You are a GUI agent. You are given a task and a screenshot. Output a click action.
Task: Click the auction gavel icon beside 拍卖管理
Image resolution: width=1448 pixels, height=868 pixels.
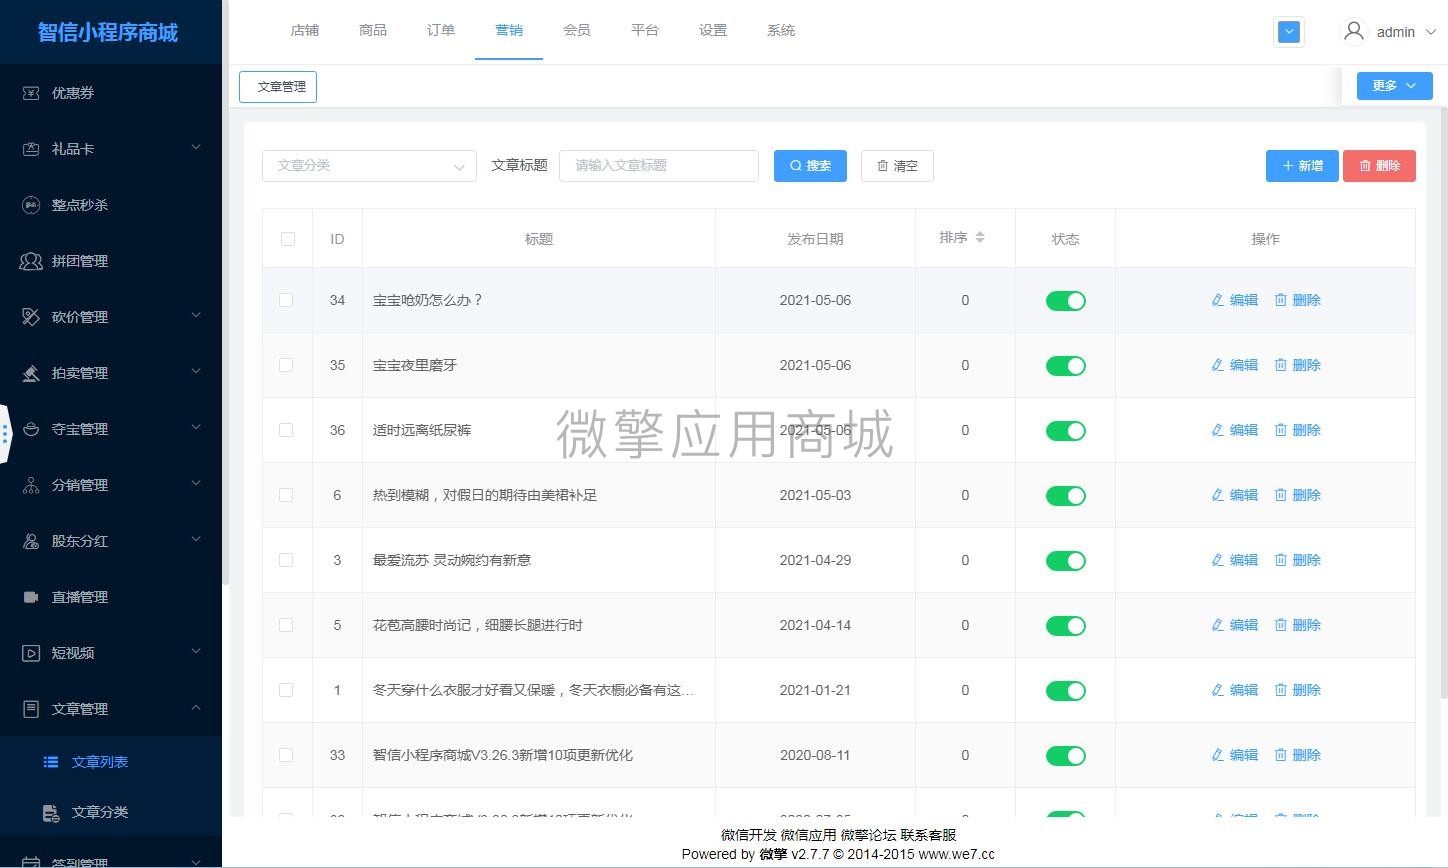31,373
